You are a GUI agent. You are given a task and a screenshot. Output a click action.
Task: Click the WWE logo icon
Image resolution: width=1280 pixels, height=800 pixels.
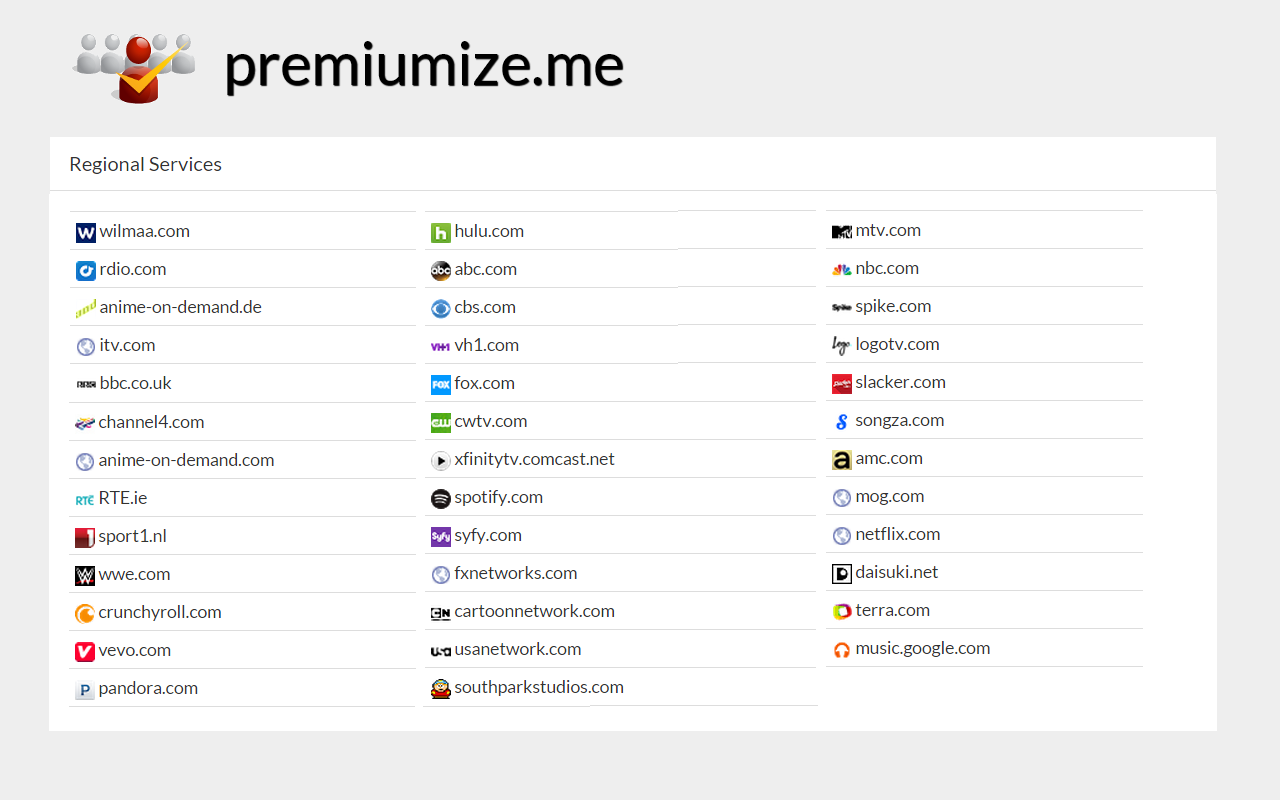[x=85, y=574]
